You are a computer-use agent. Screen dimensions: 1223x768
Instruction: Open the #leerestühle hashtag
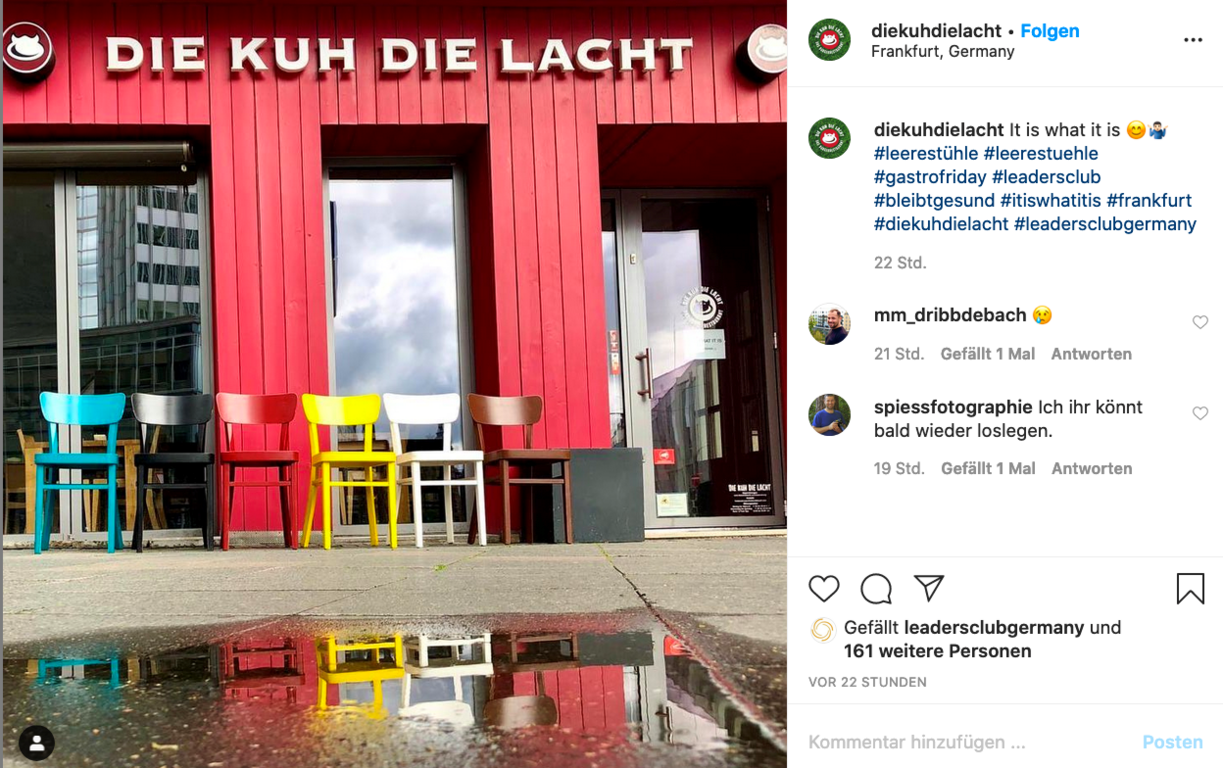[926, 154]
